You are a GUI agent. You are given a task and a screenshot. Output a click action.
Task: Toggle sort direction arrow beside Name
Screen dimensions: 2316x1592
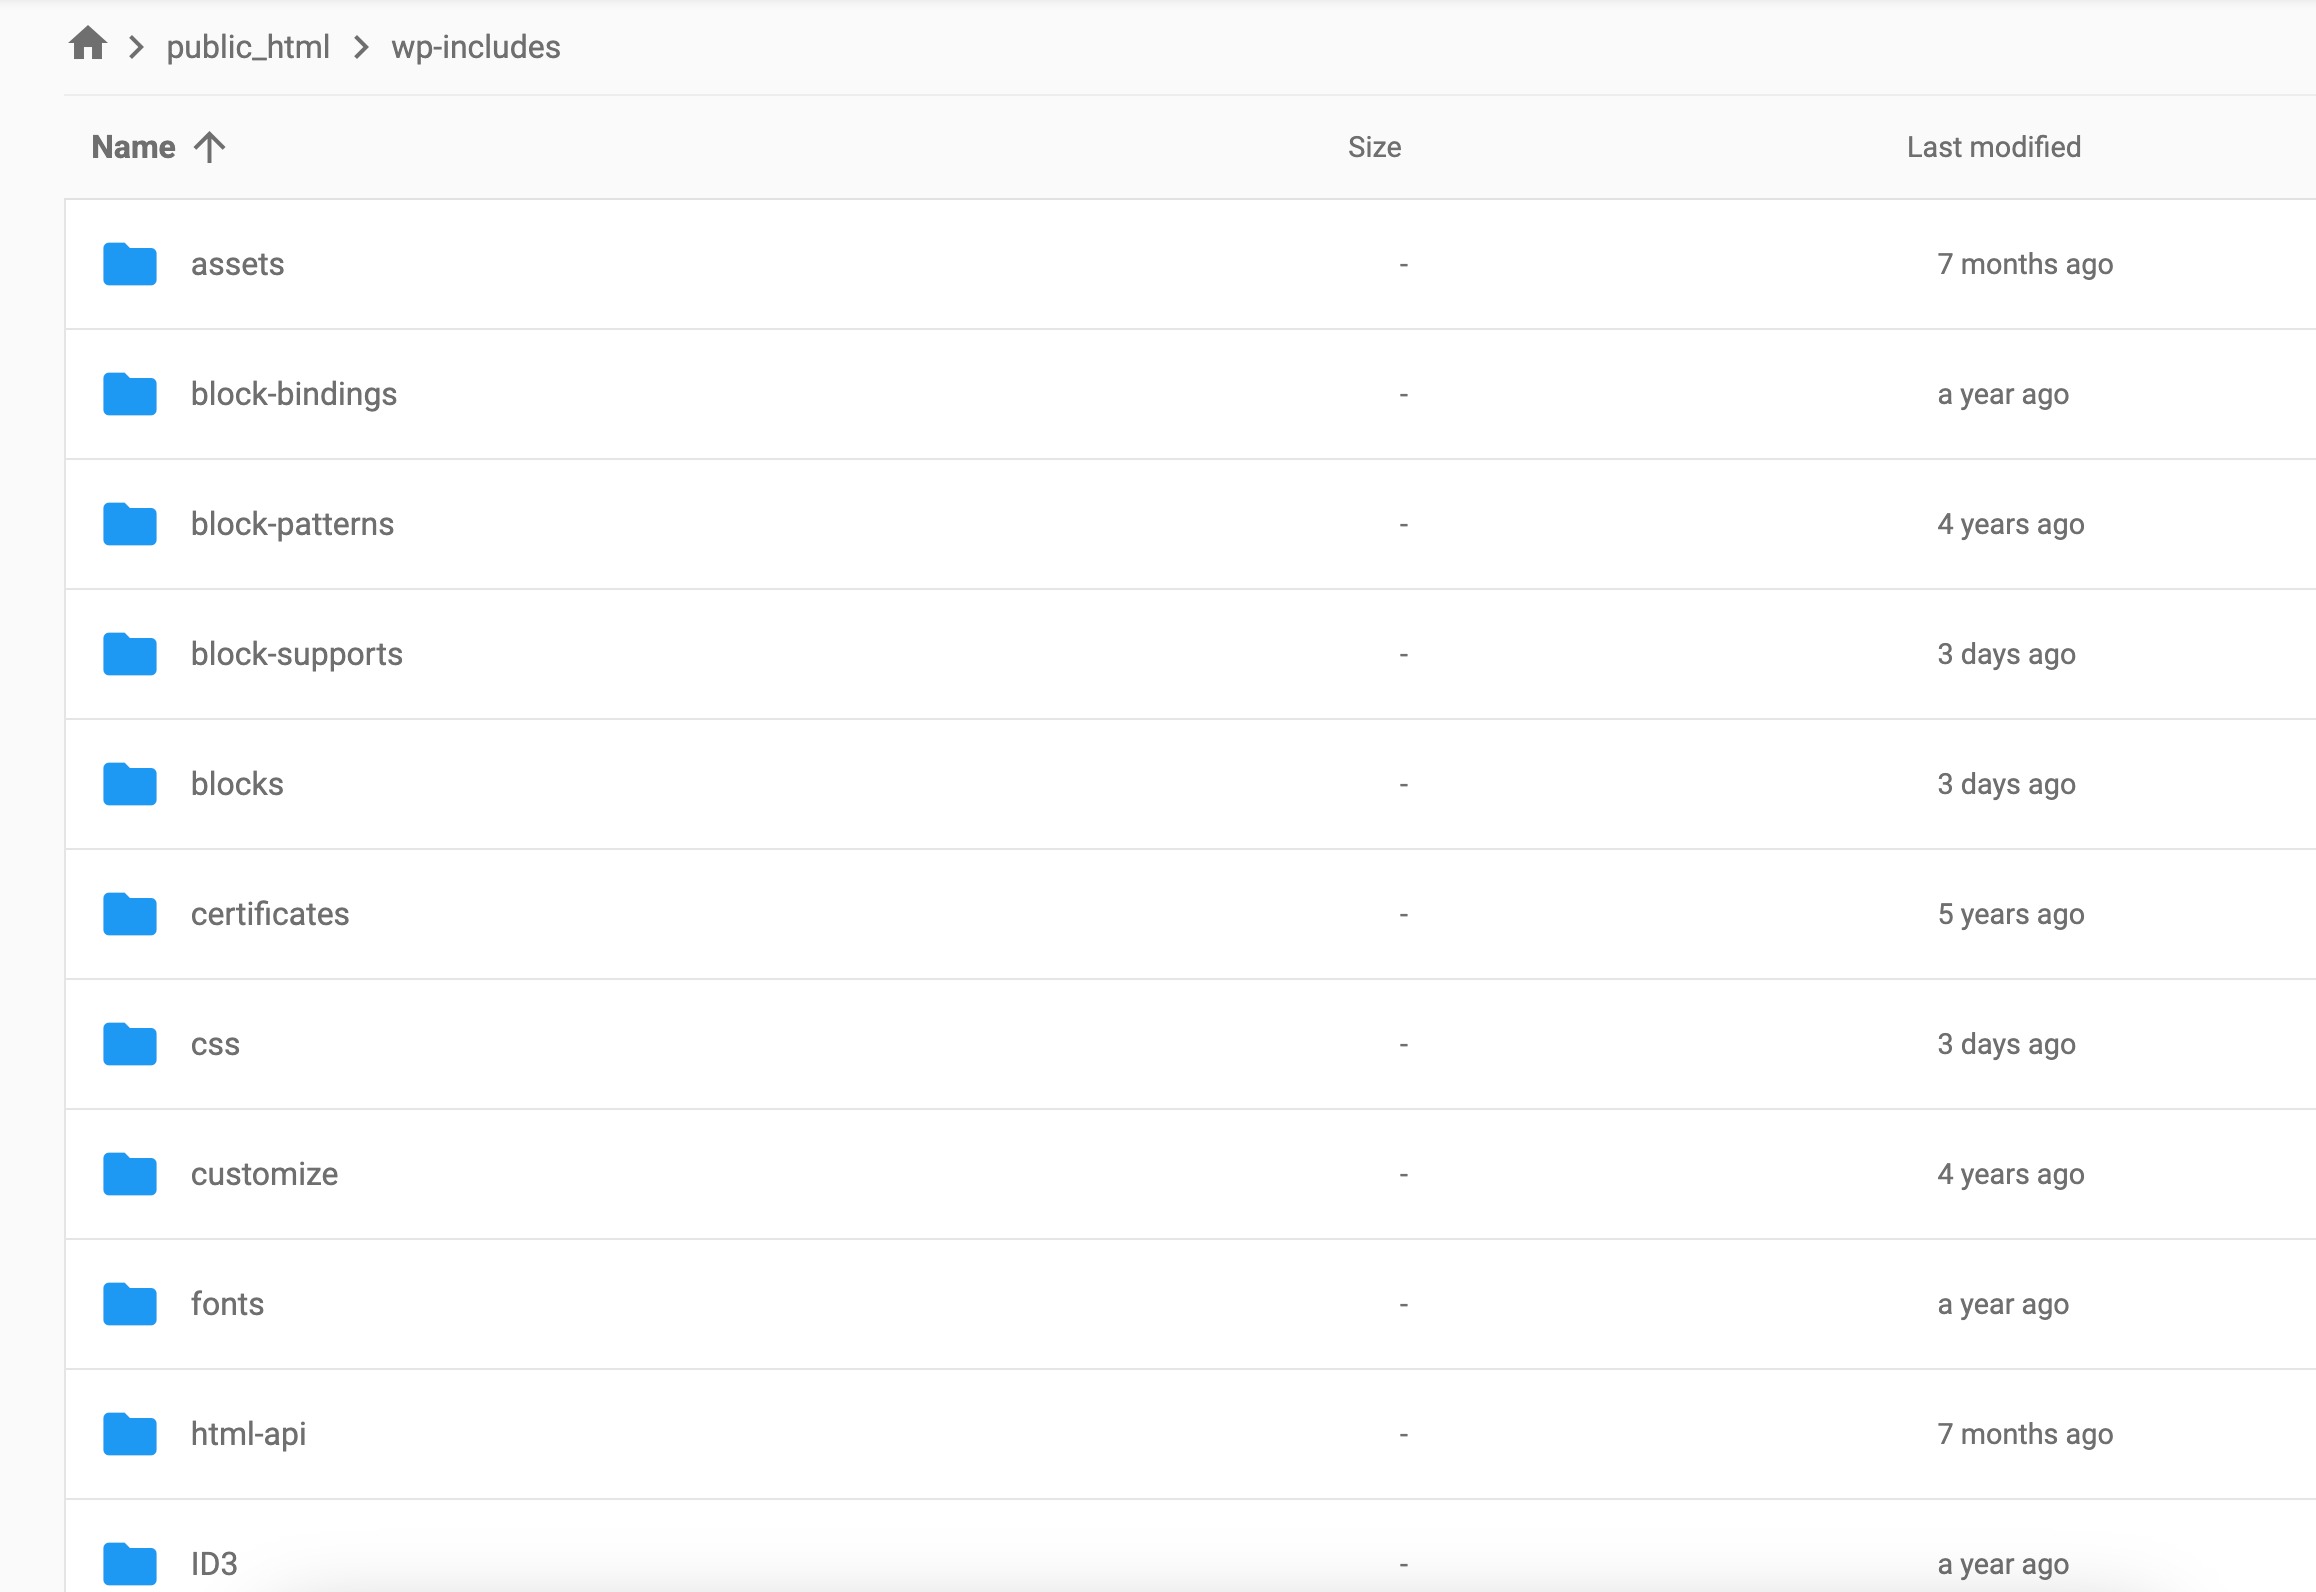click(210, 147)
